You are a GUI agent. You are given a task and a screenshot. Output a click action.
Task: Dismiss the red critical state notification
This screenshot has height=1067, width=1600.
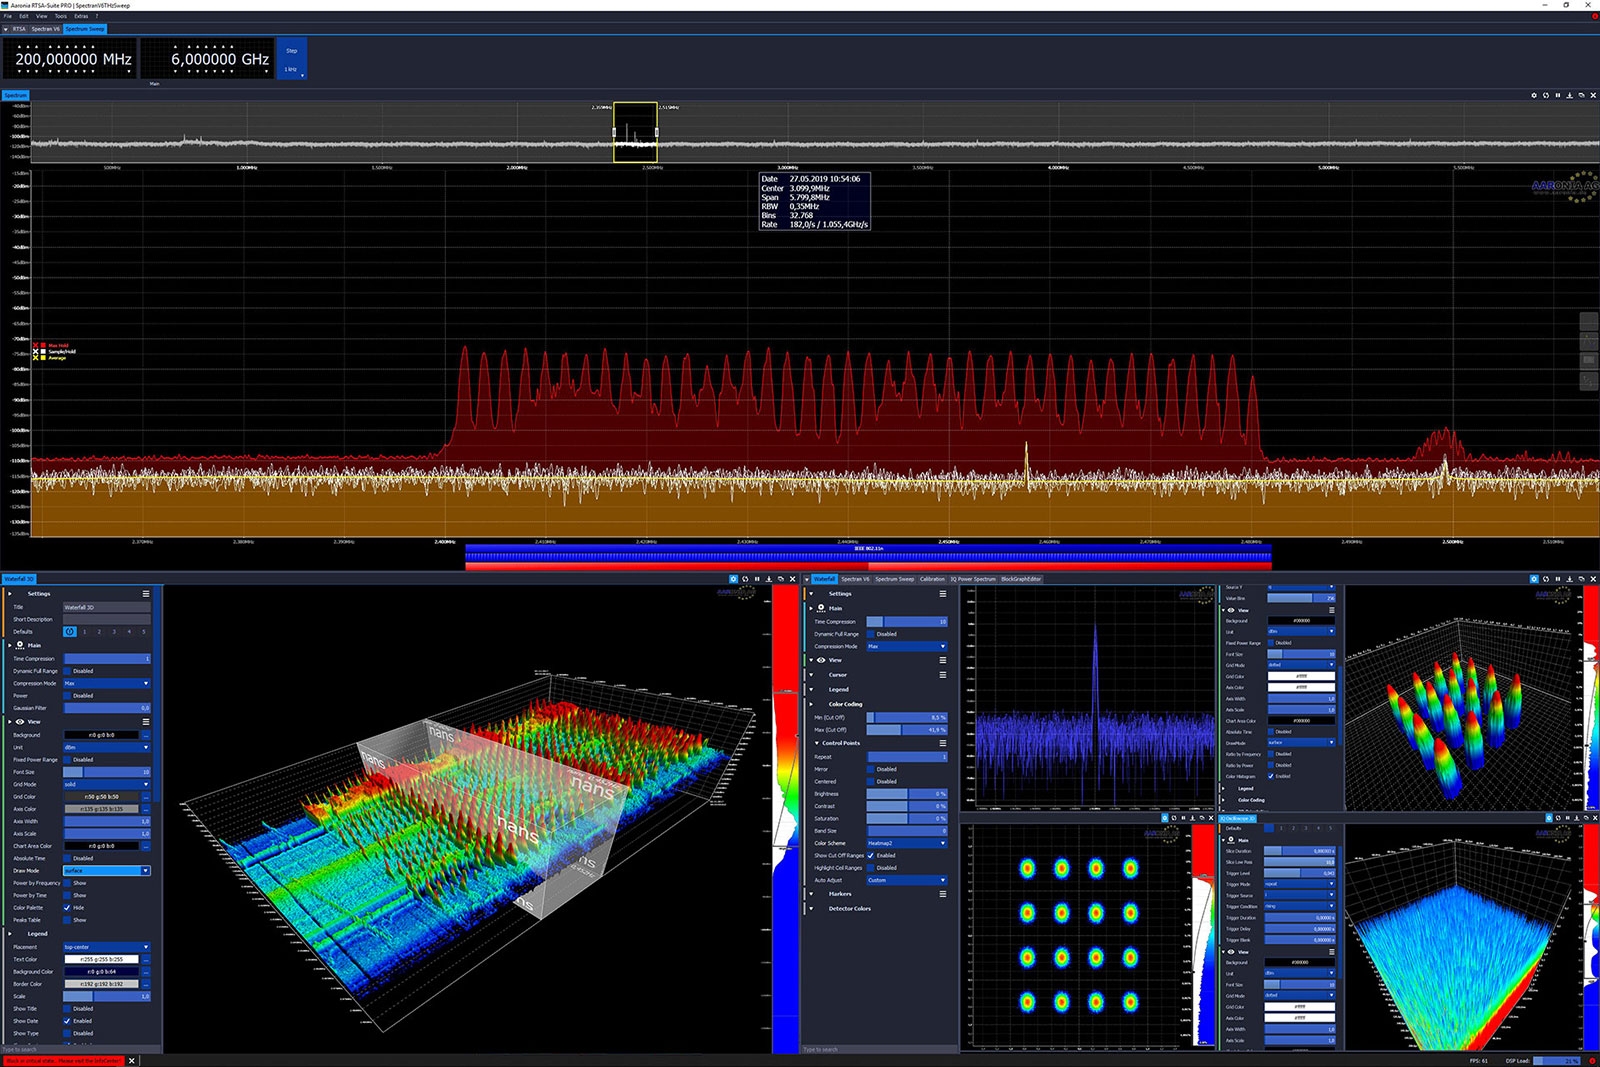tap(132, 1061)
